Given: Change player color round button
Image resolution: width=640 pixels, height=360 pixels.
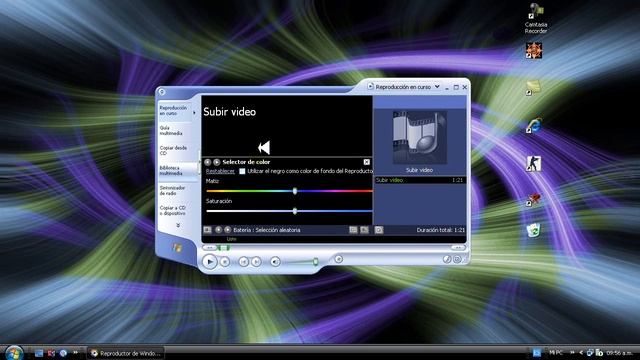Looking at the screenshot, I should pyautogui.click(x=447, y=259).
